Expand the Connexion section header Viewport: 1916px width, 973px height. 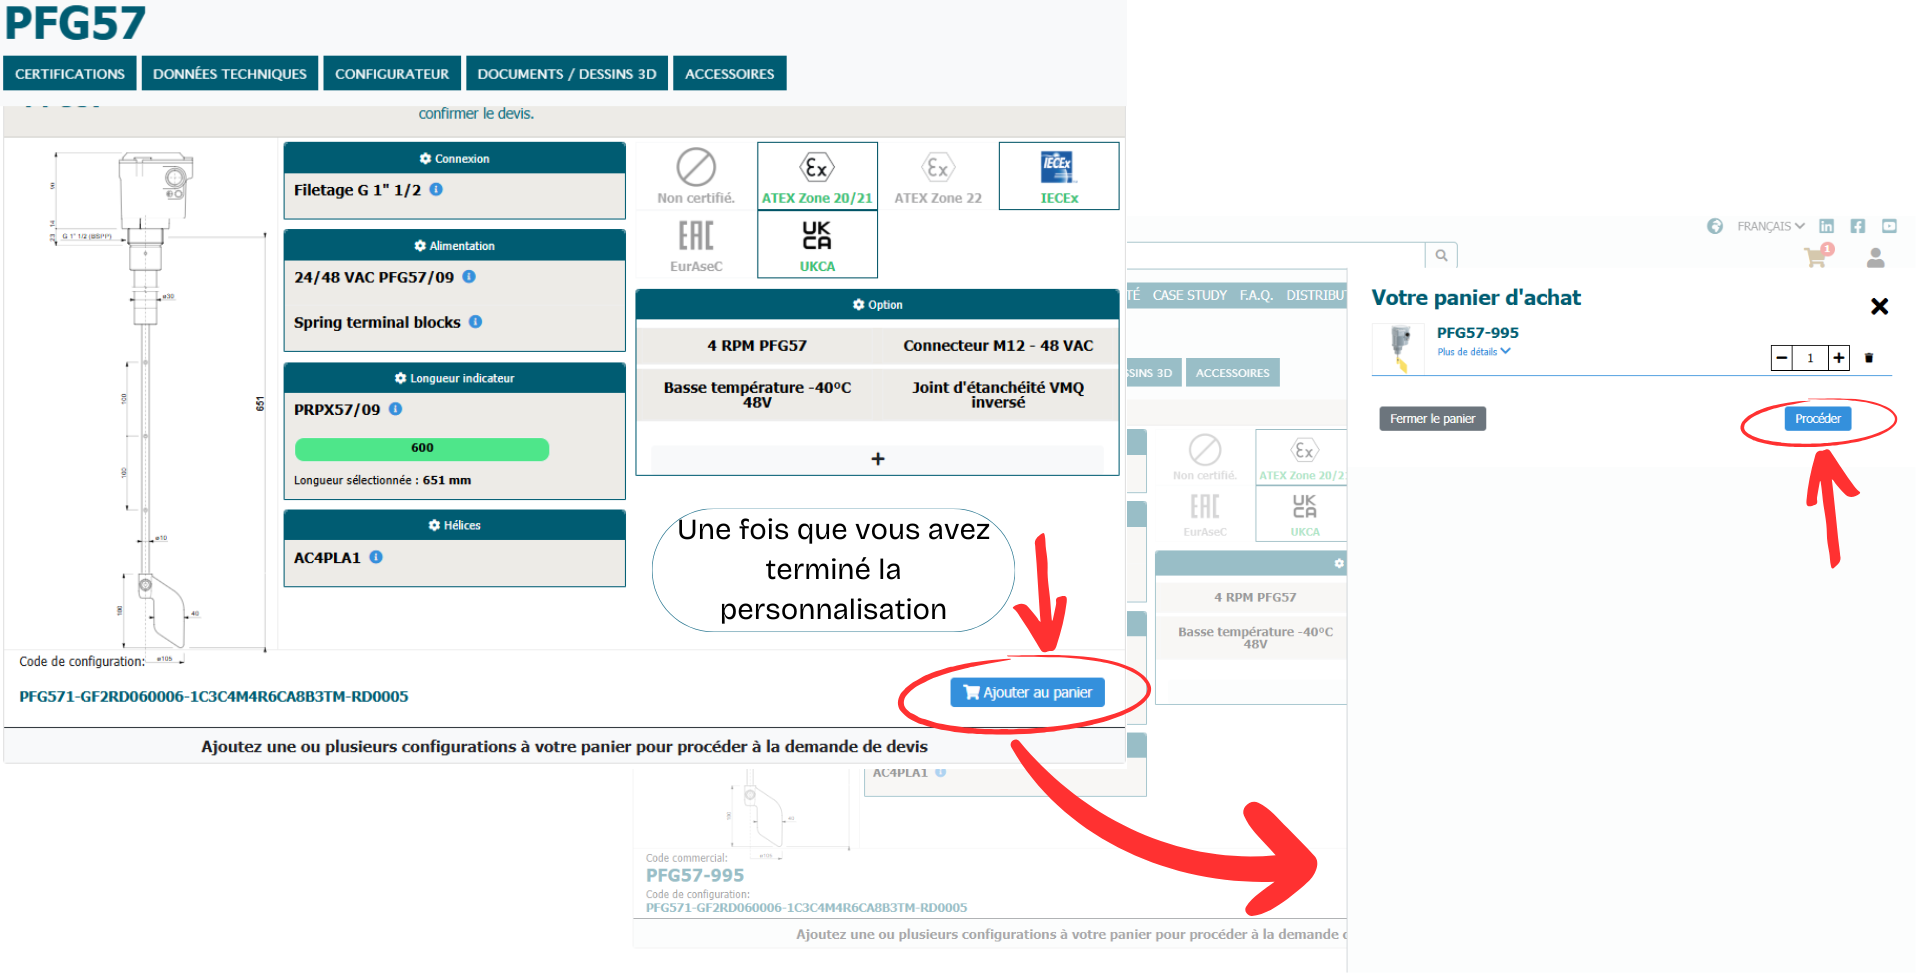coord(455,158)
